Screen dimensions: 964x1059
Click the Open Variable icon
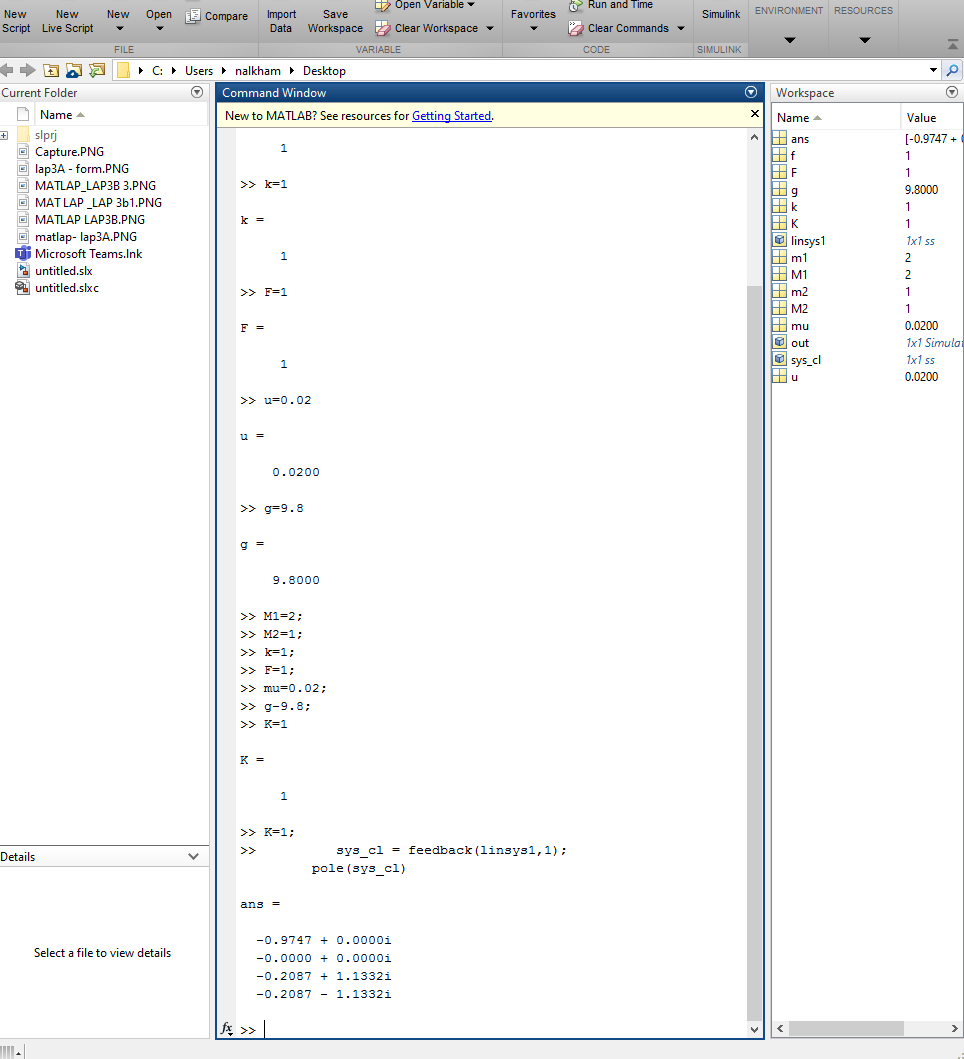382,5
